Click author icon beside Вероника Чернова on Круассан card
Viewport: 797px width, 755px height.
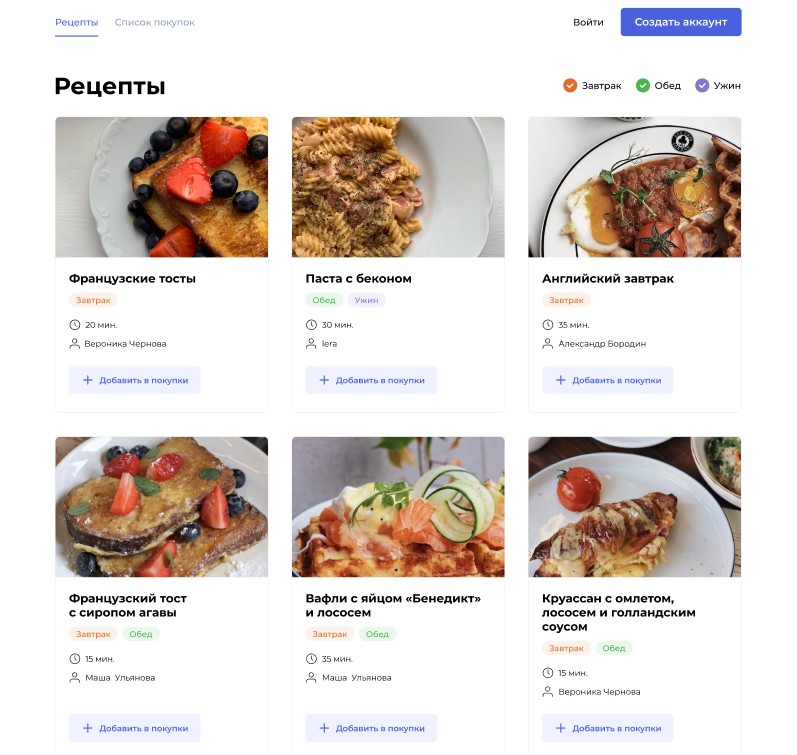[x=548, y=691]
